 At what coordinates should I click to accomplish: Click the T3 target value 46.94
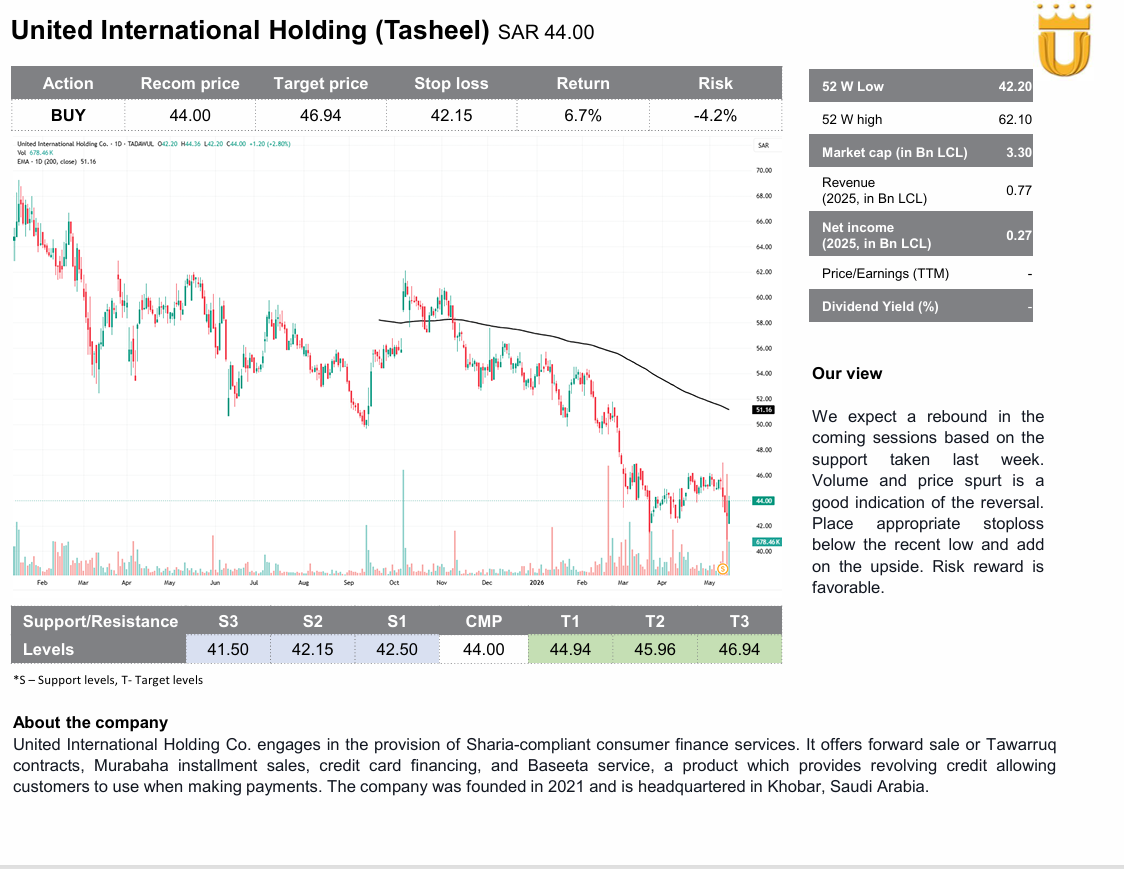739,650
